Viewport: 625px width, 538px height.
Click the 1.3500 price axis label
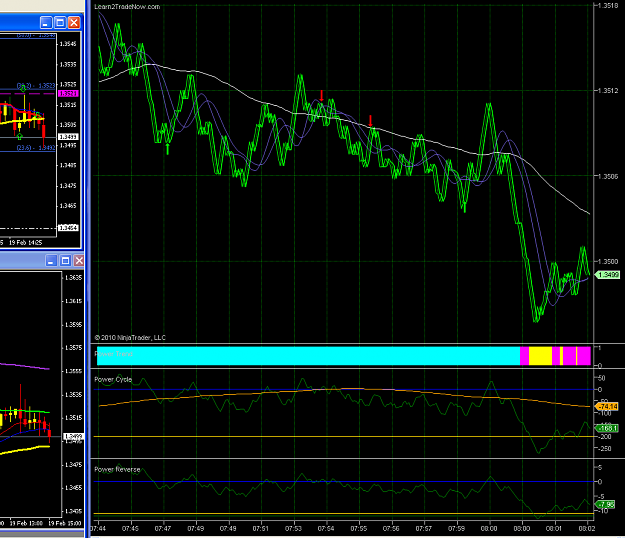[609, 261]
